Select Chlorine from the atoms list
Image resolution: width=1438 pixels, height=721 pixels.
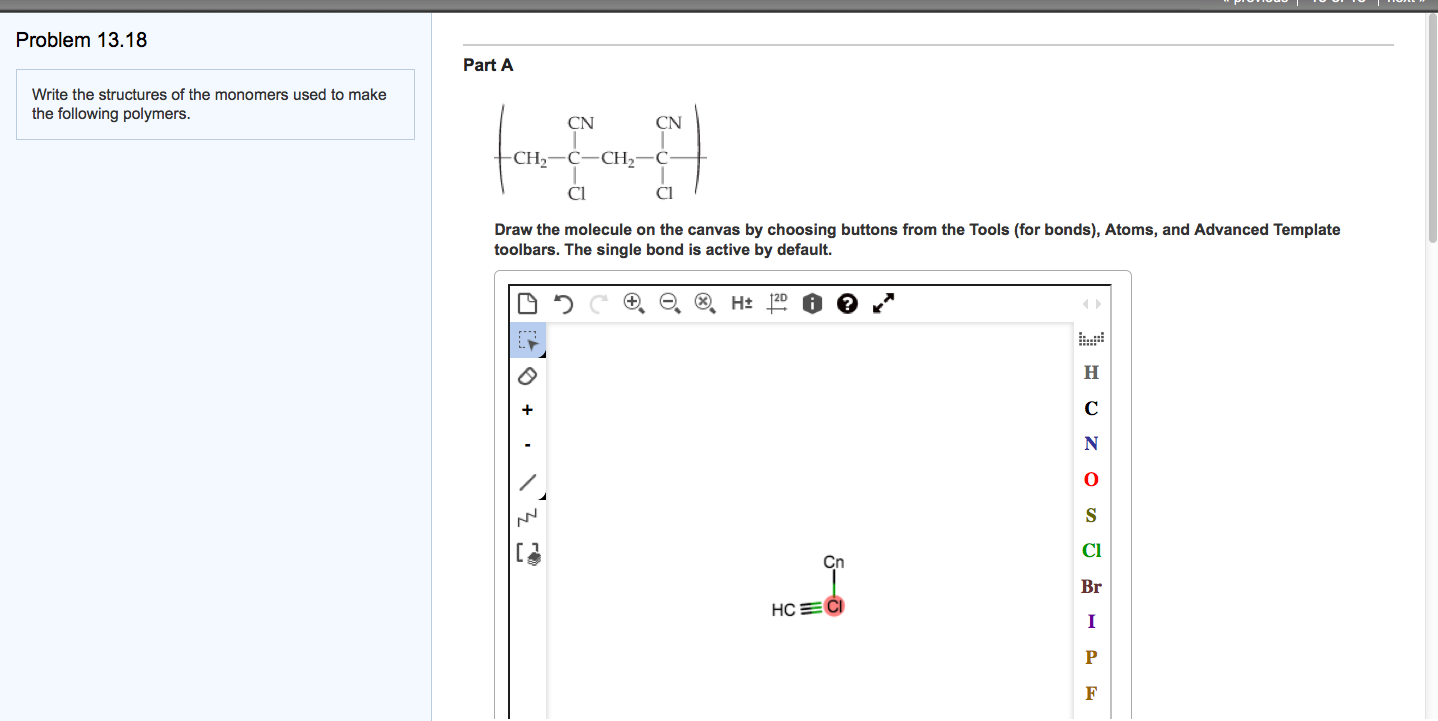1090,550
